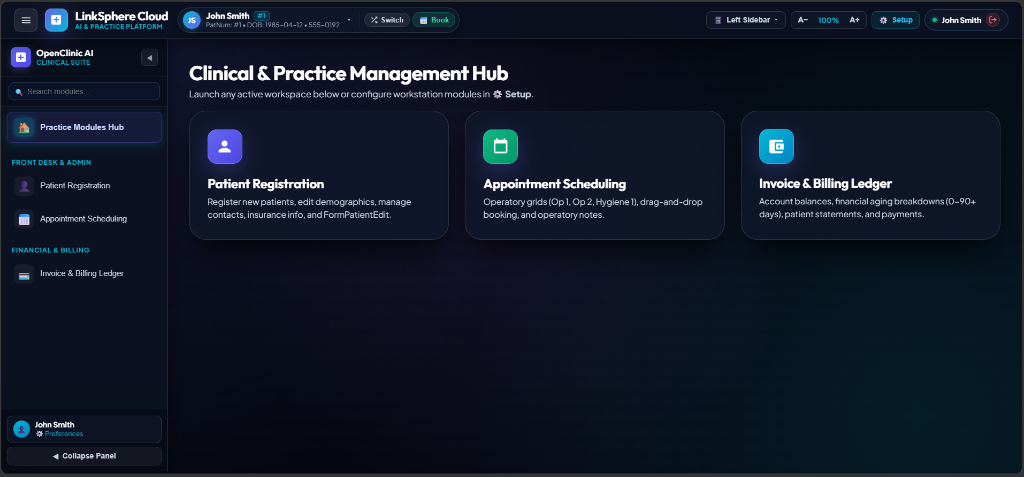Open the Patient Registration card
The image size is (1024, 477).
click(x=319, y=175)
